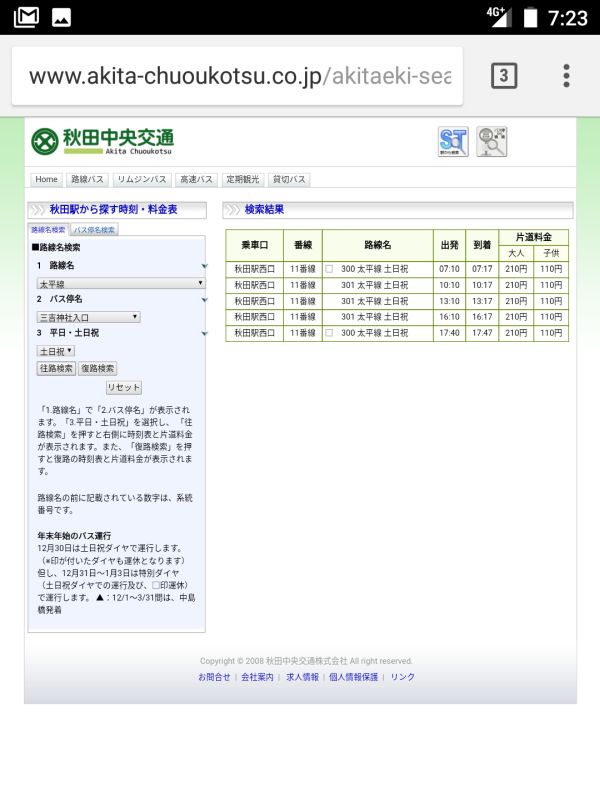
Task: Open the 路線バス menu item
Action: tap(87, 180)
